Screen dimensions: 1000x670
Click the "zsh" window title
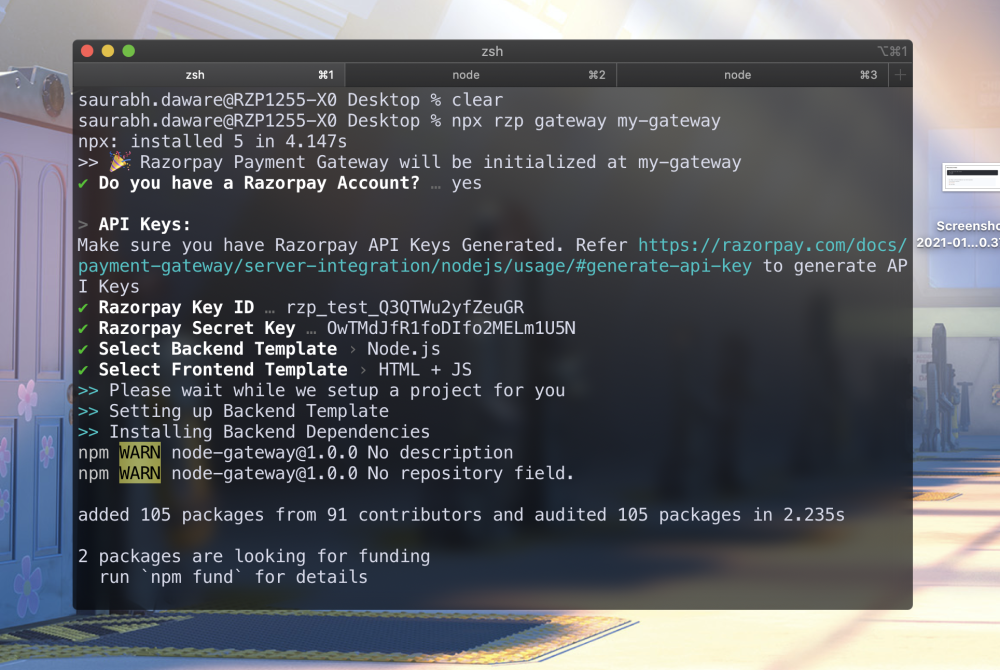pyautogui.click(x=491, y=50)
